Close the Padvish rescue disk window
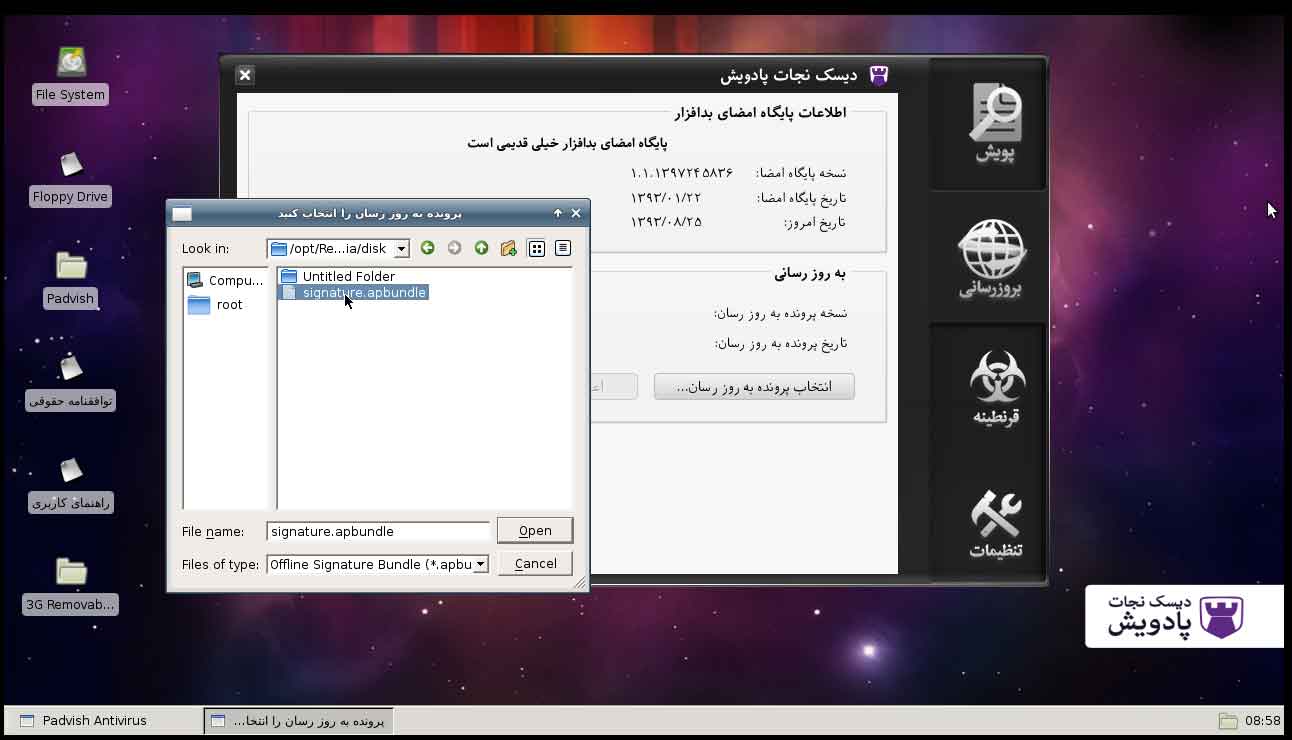The height and width of the screenshot is (740, 1292). [245, 75]
